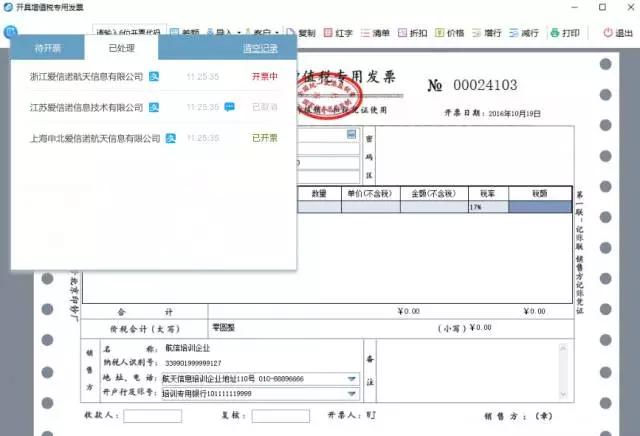Viewport: 640px width, 436px height.
Task: Click the 税额 column header
Action: tap(540, 194)
